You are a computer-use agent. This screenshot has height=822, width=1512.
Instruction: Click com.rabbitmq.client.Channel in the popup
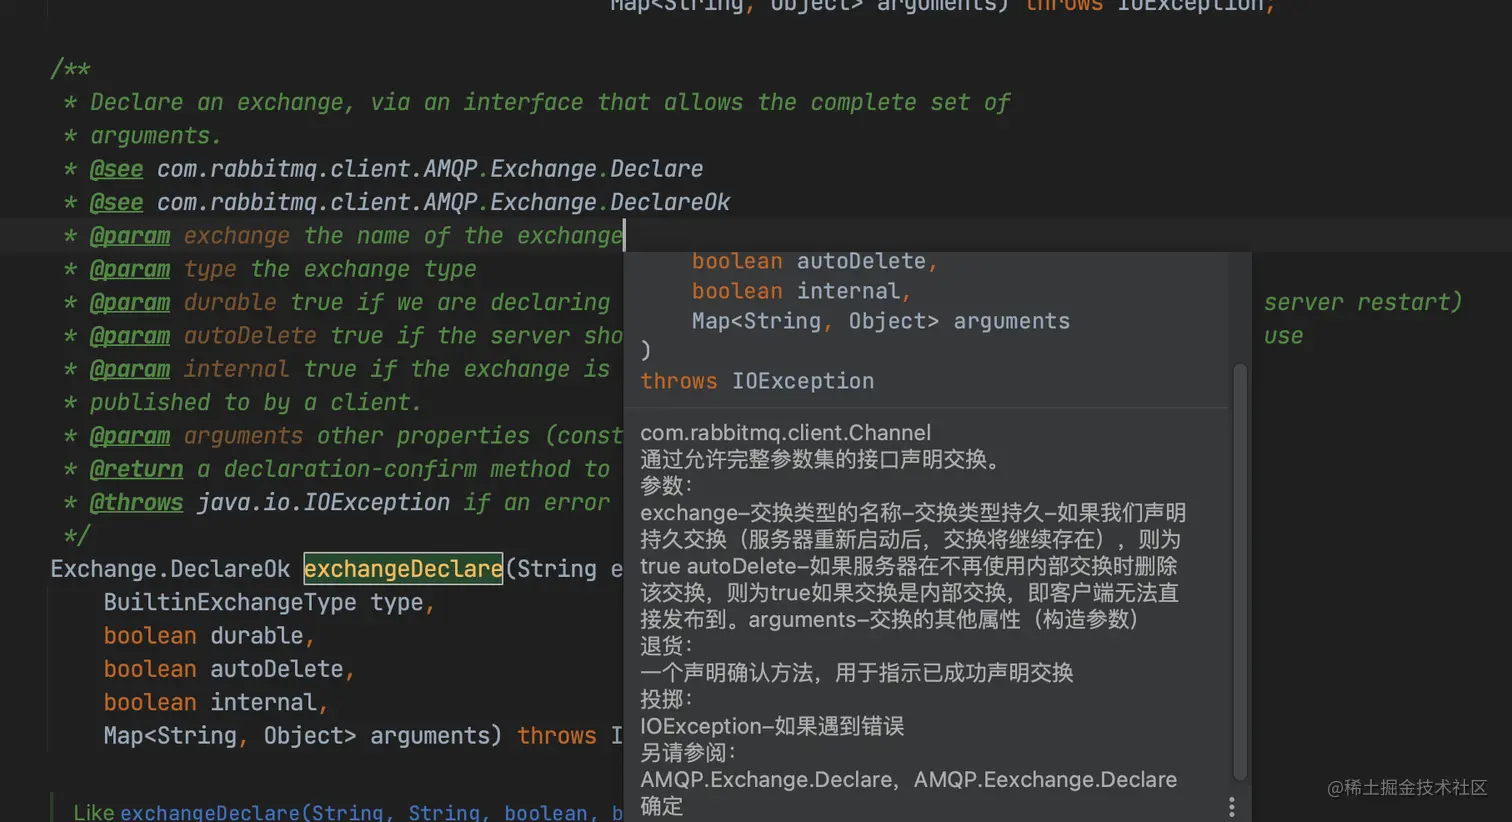(785, 433)
